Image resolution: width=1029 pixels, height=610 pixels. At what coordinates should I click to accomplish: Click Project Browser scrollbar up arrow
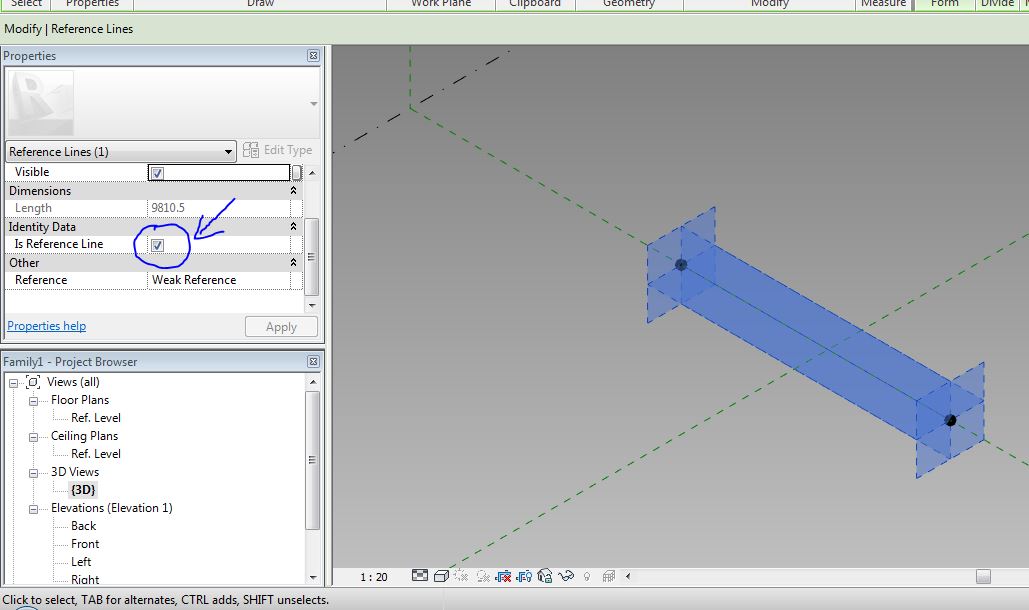(313, 382)
